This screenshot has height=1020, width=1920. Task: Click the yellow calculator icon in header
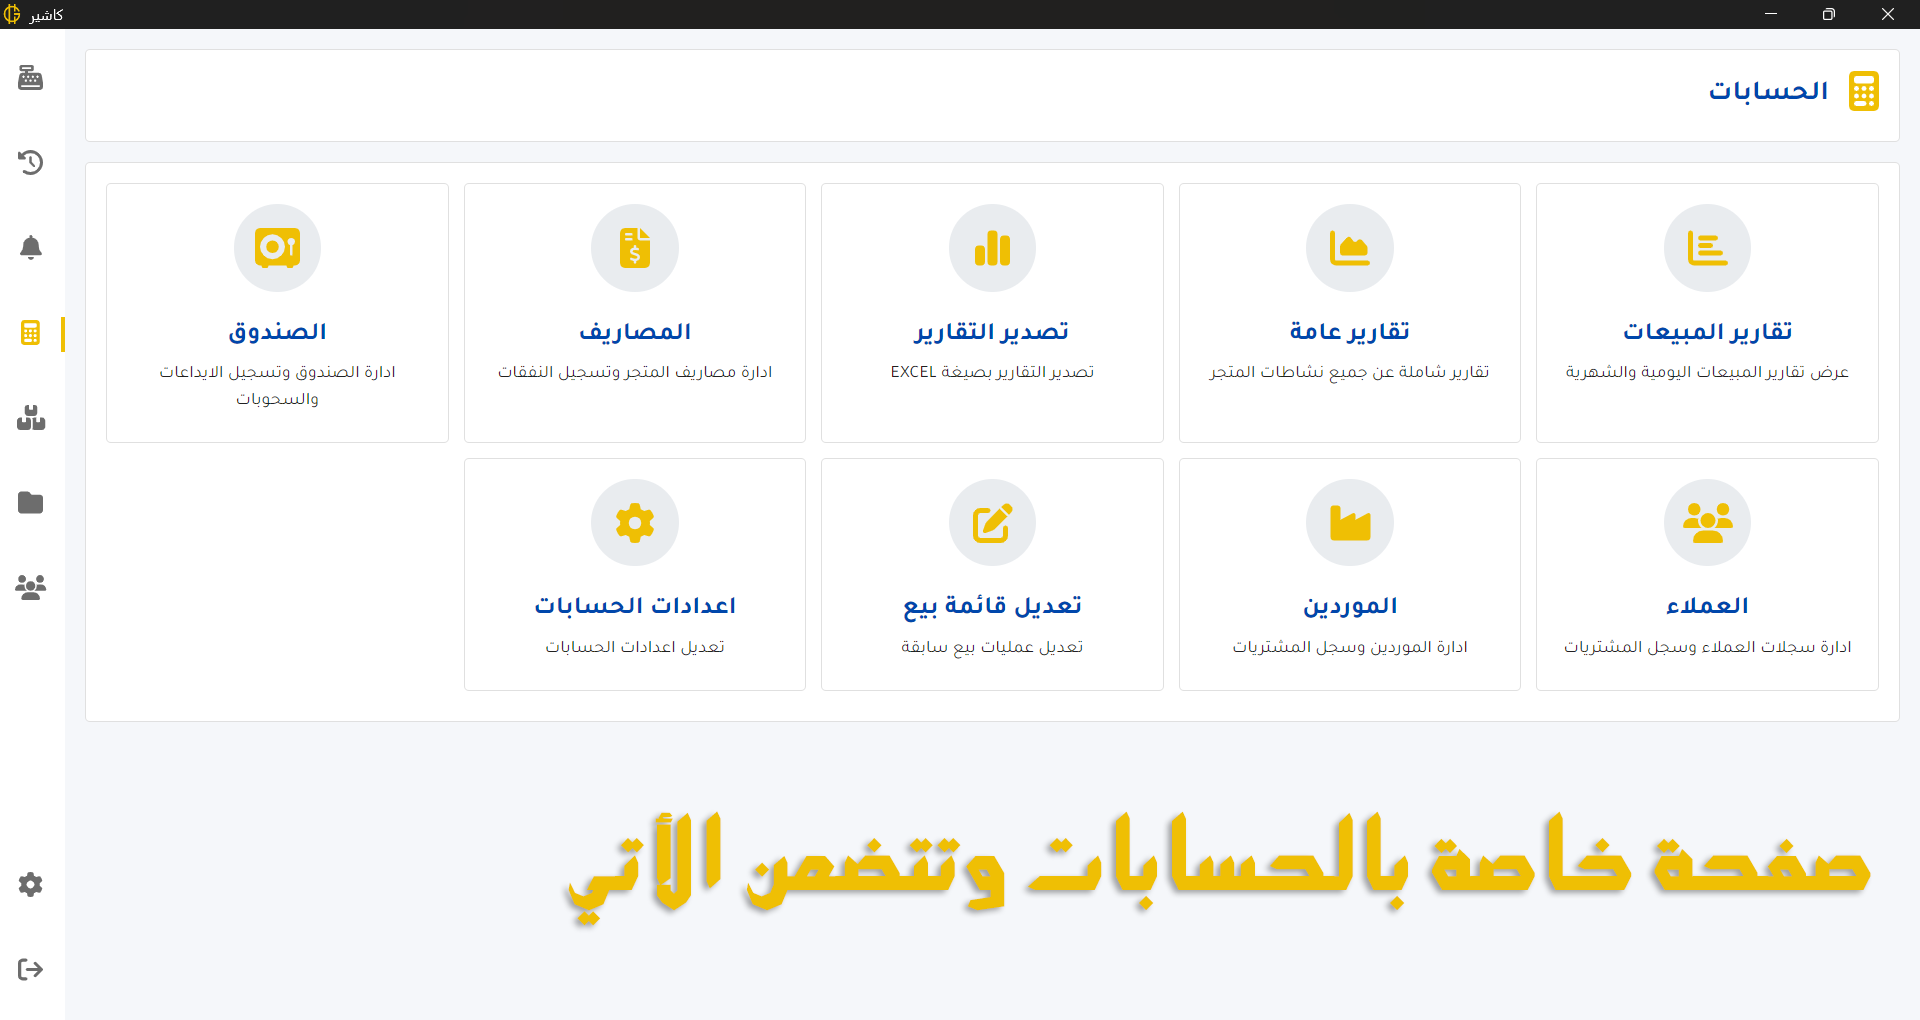(x=1863, y=91)
